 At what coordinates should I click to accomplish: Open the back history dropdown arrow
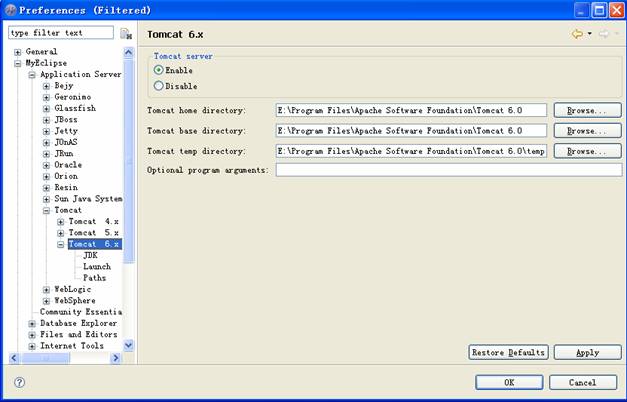pos(590,34)
